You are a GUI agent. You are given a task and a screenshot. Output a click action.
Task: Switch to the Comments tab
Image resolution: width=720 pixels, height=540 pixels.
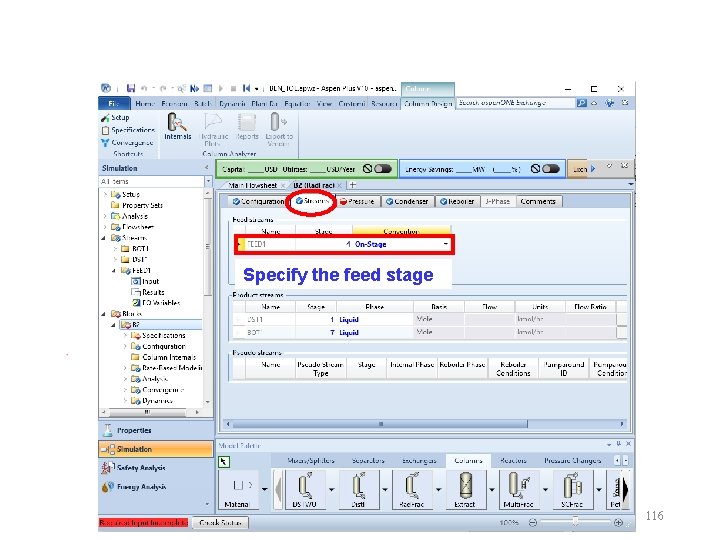pos(538,202)
